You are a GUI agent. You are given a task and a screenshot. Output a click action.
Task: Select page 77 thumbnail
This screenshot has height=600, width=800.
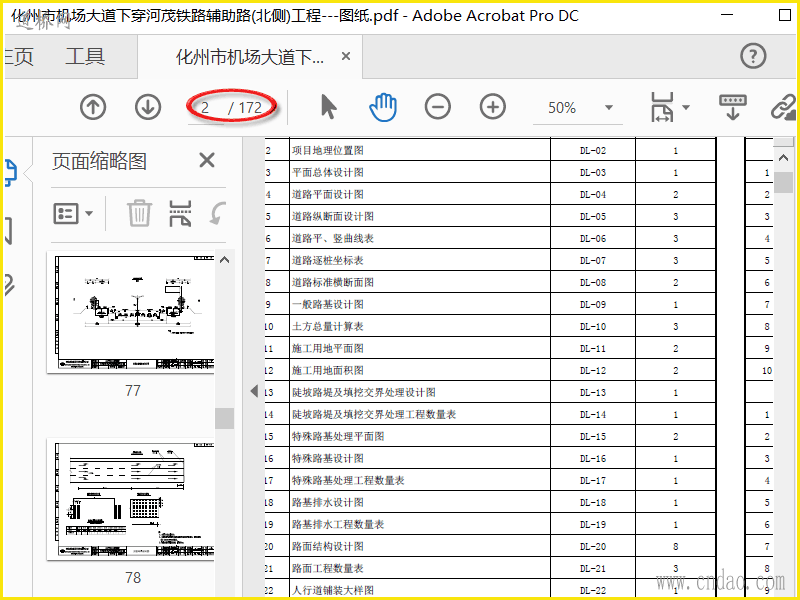[131, 313]
